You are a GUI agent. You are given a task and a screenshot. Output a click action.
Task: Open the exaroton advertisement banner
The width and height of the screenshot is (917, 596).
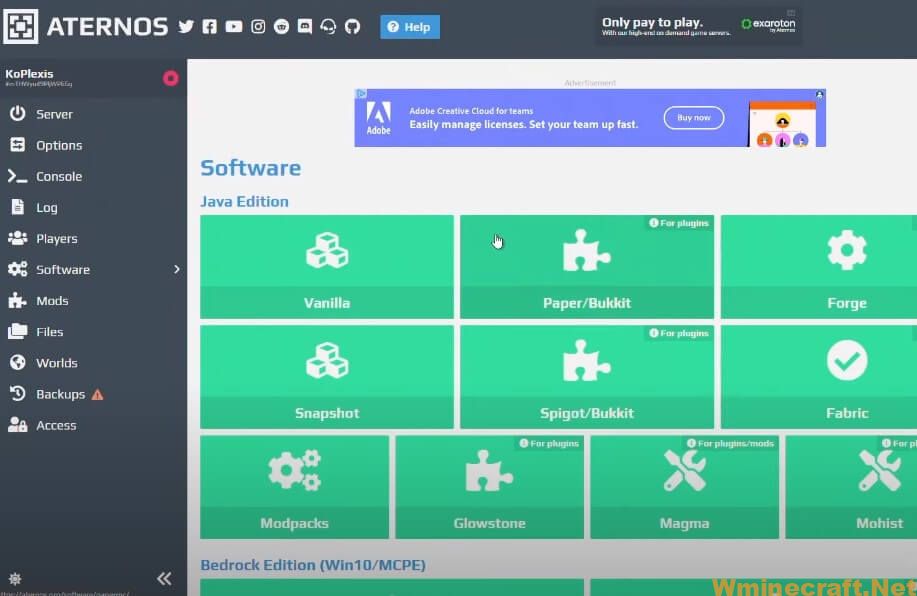coord(698,26)
